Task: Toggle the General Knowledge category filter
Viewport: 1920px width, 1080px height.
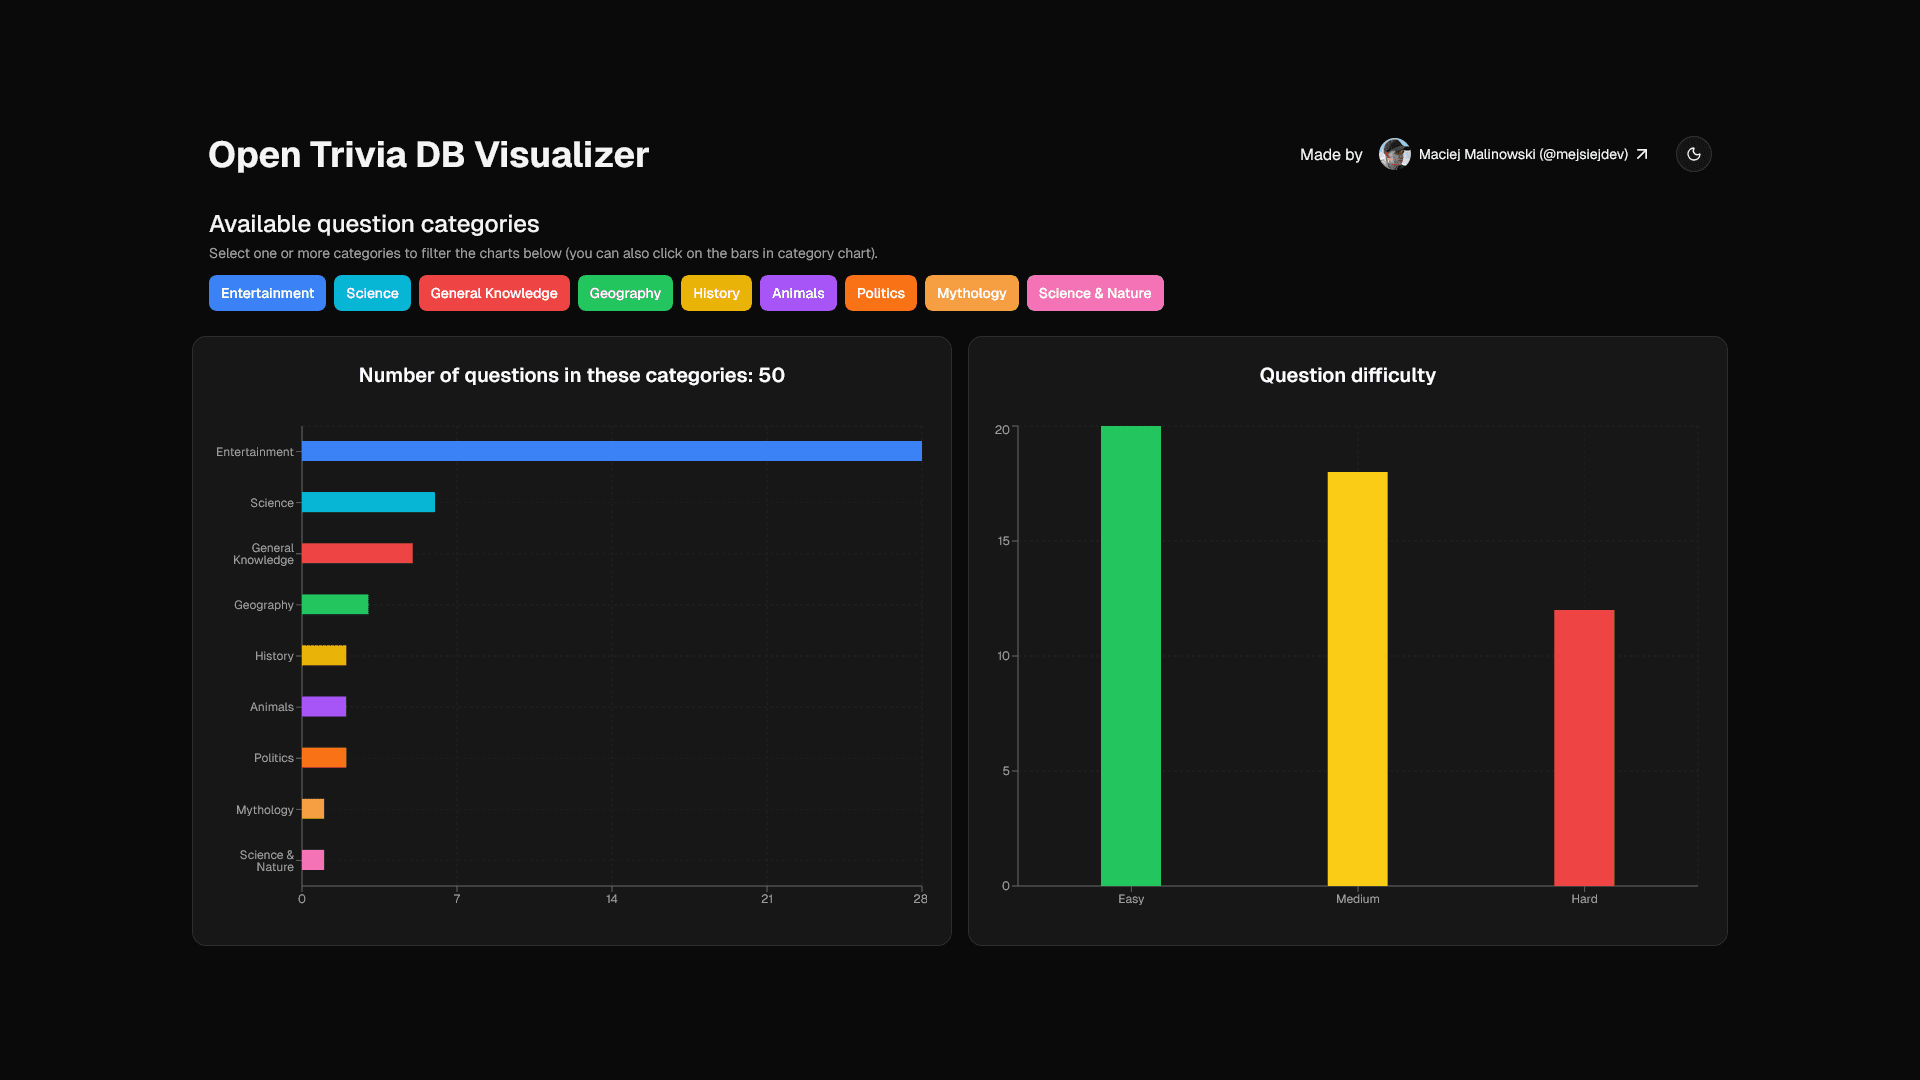Action: (494, 293)
